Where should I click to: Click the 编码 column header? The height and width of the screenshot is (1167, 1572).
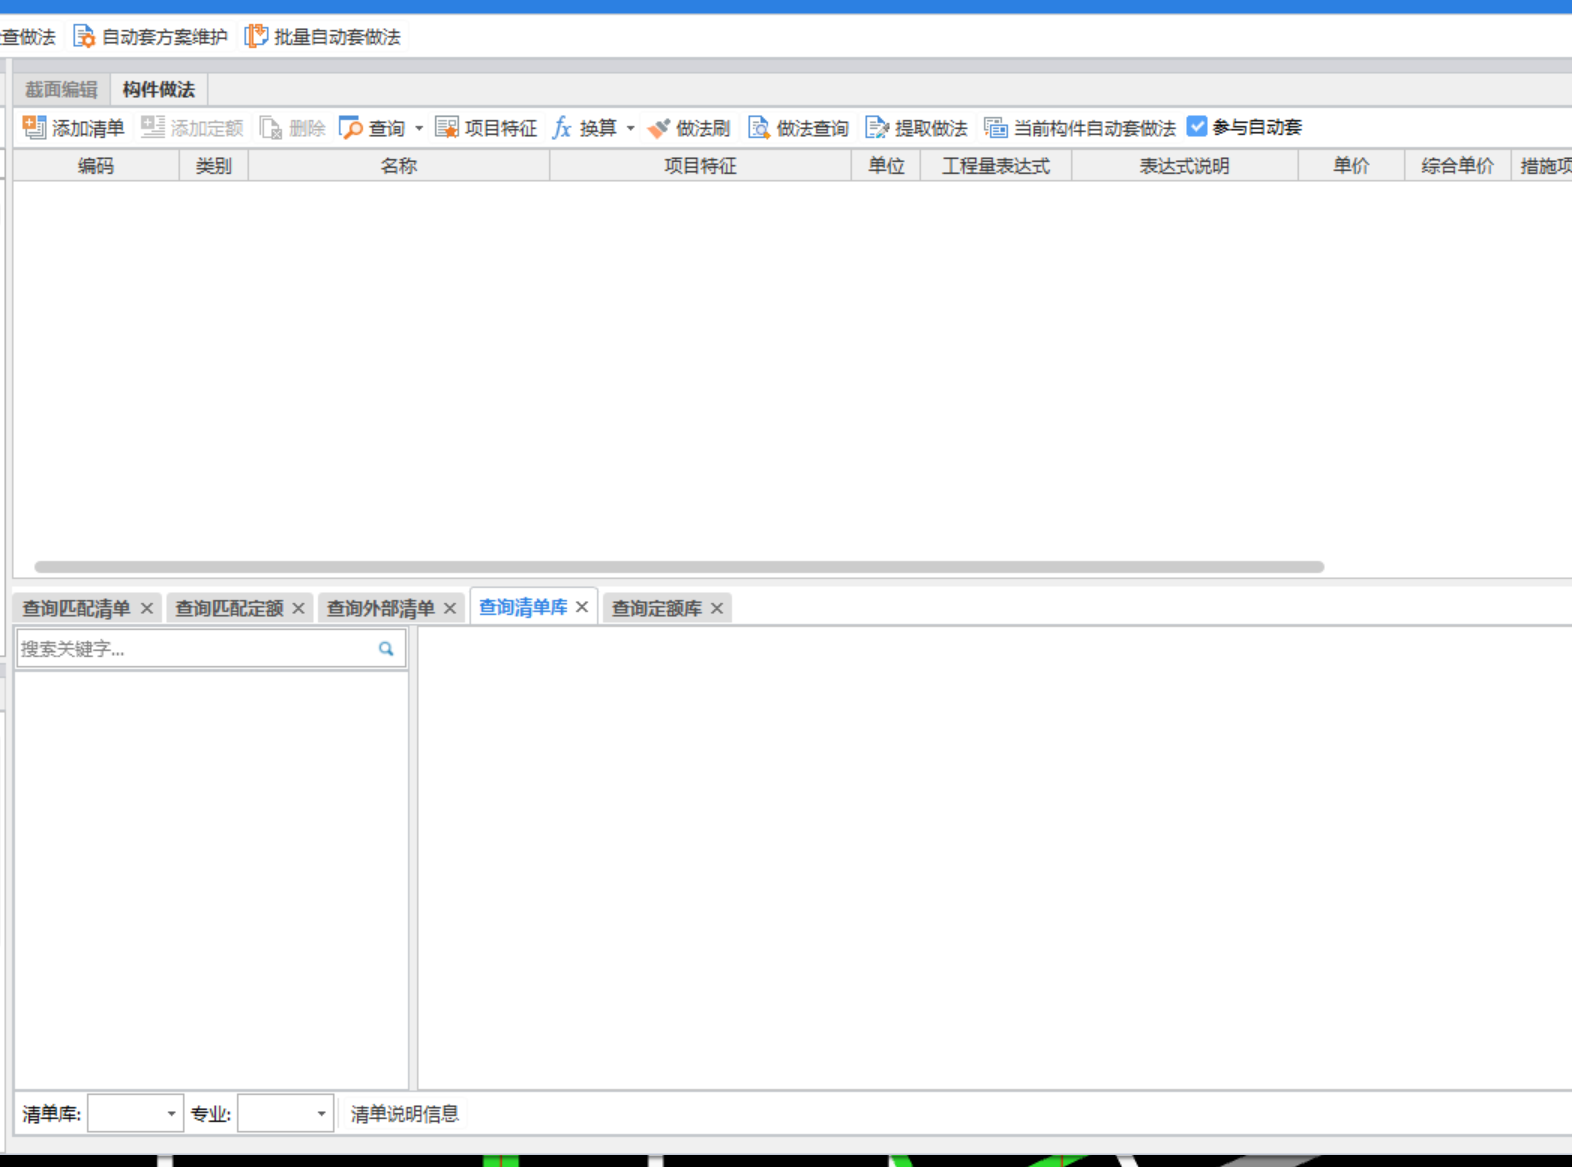point(96,166)
